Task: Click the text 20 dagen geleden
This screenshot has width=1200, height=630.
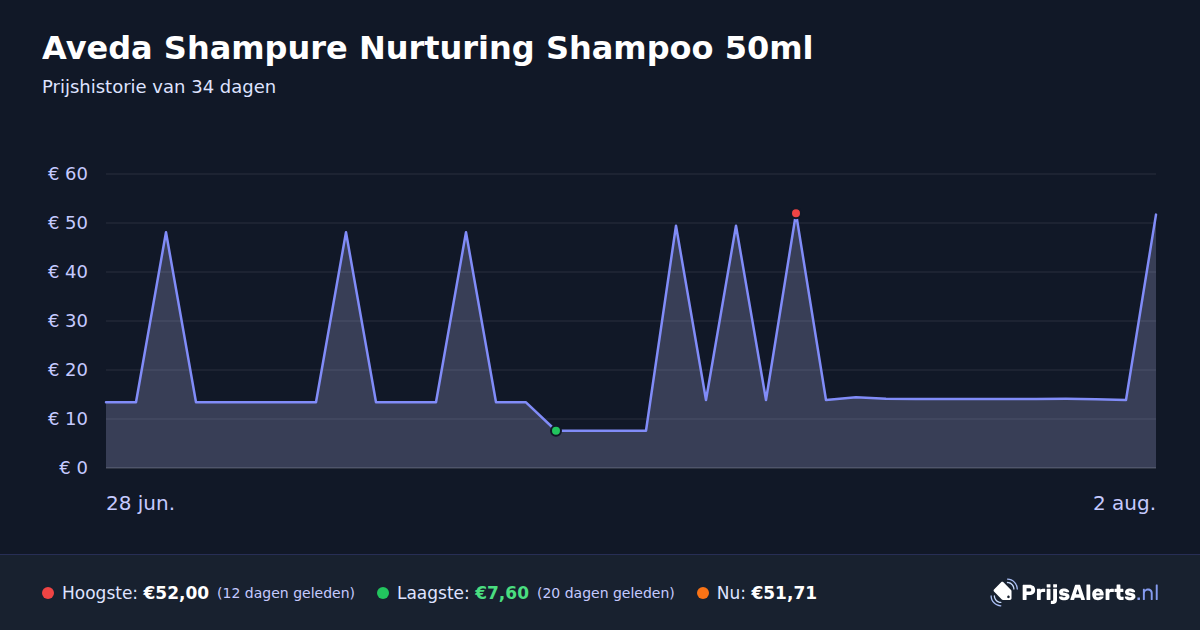Action: point(606,593)
